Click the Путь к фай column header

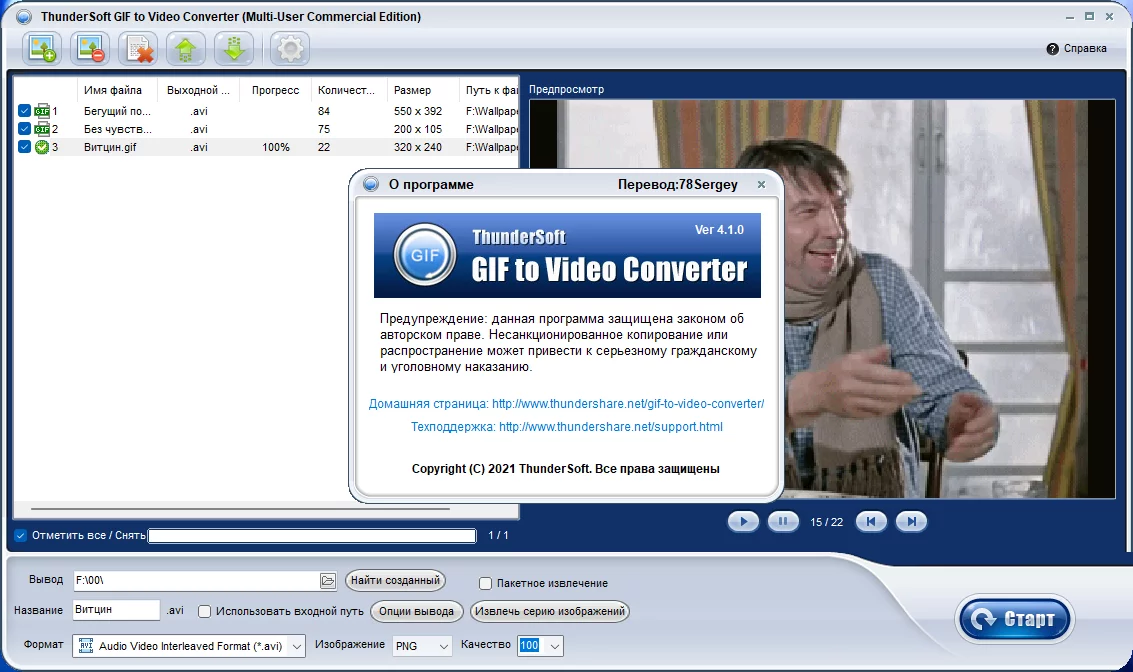(x=490, y=90)
